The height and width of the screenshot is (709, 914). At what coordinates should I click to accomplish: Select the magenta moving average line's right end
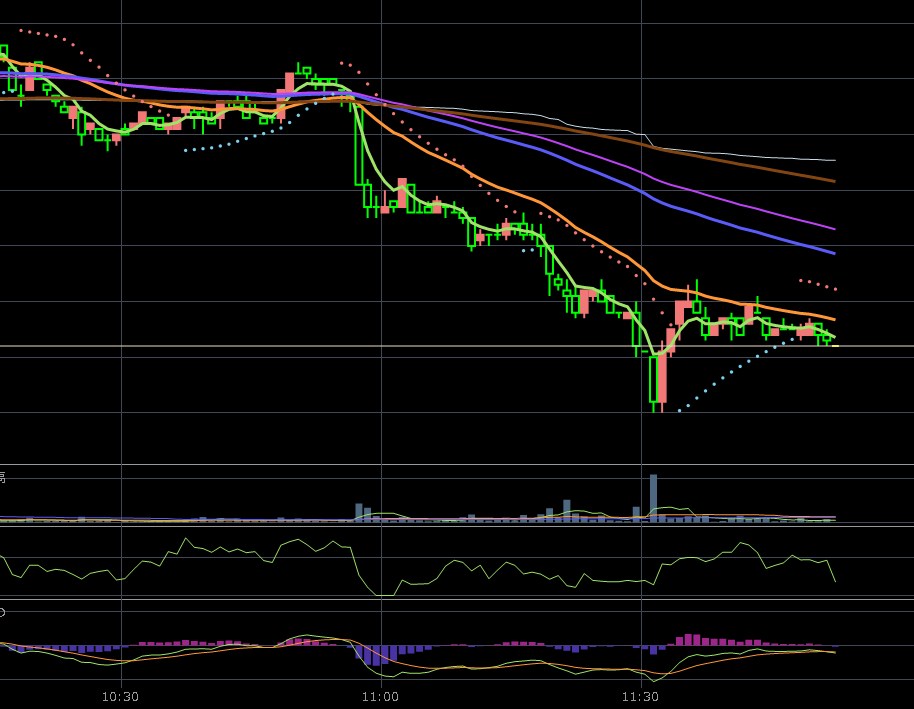pos(832,228)
